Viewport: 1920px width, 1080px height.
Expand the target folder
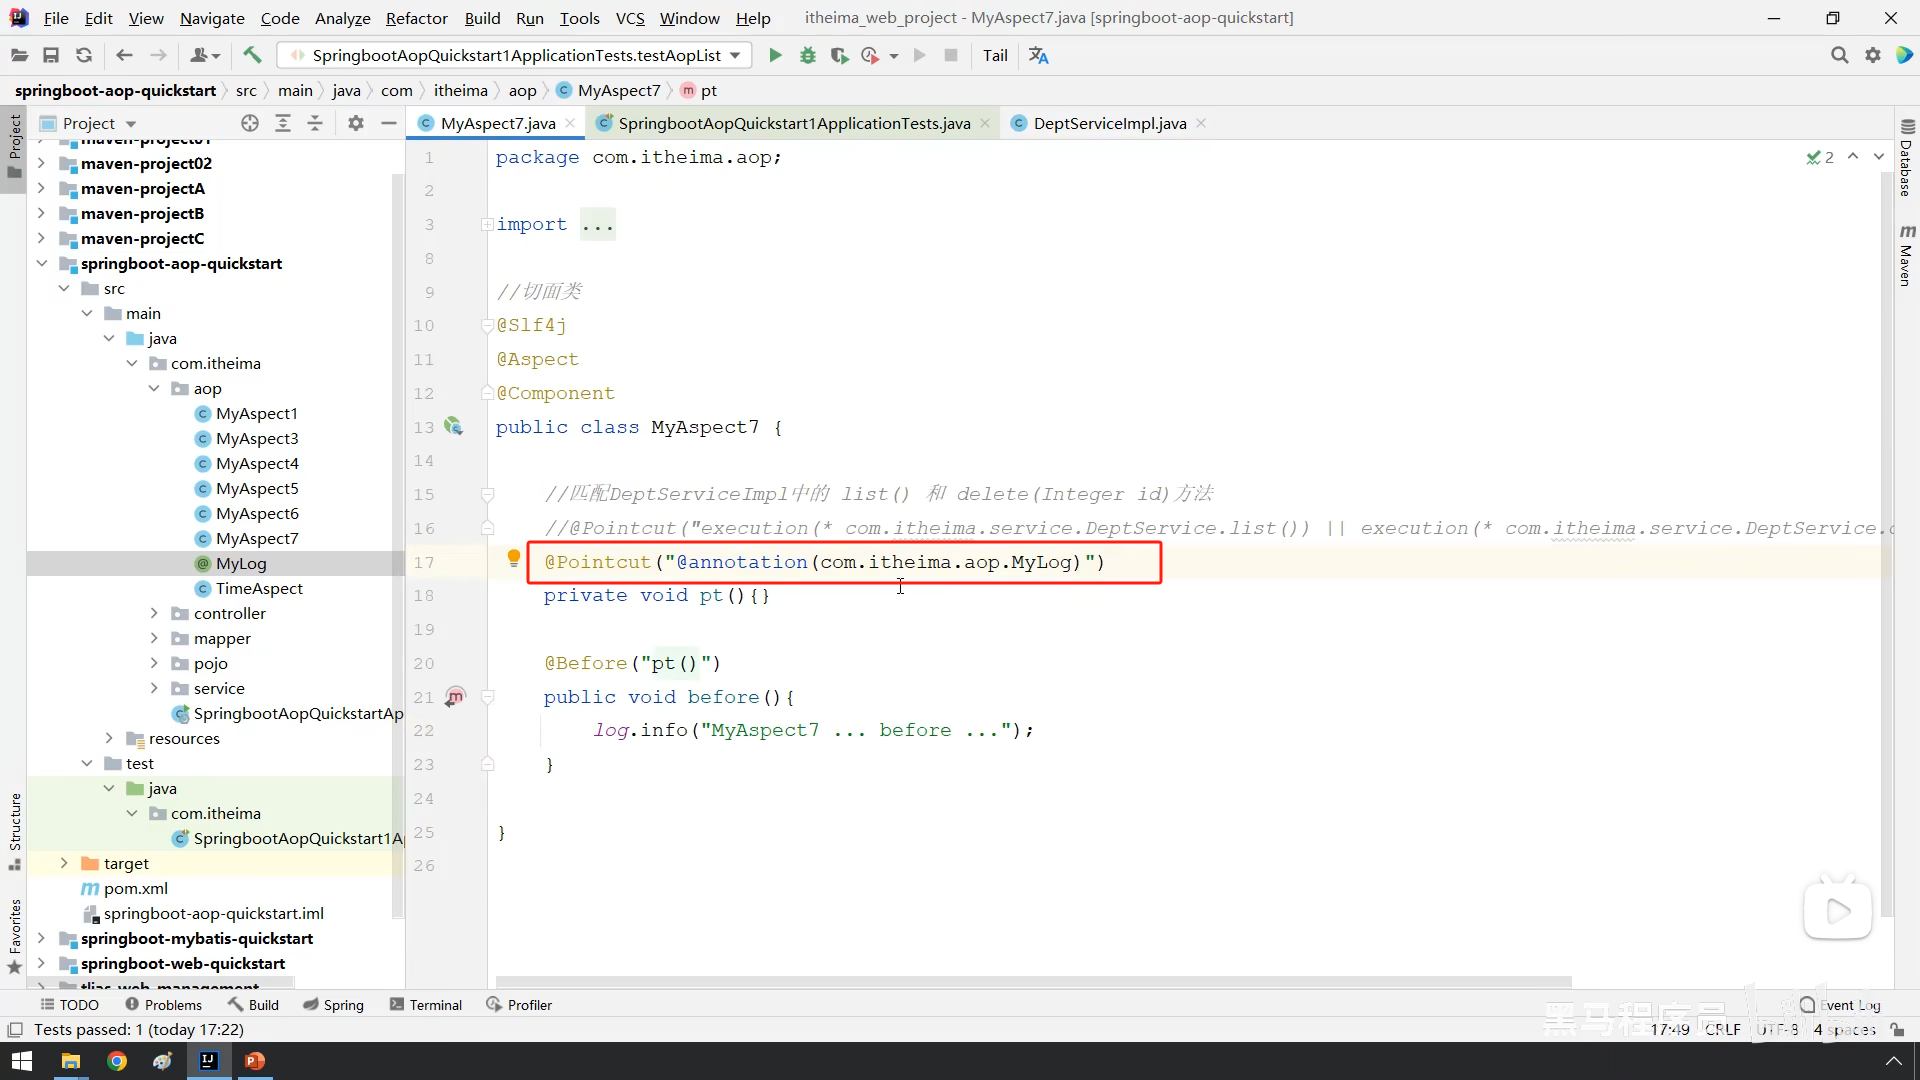(x=64, y=863)
